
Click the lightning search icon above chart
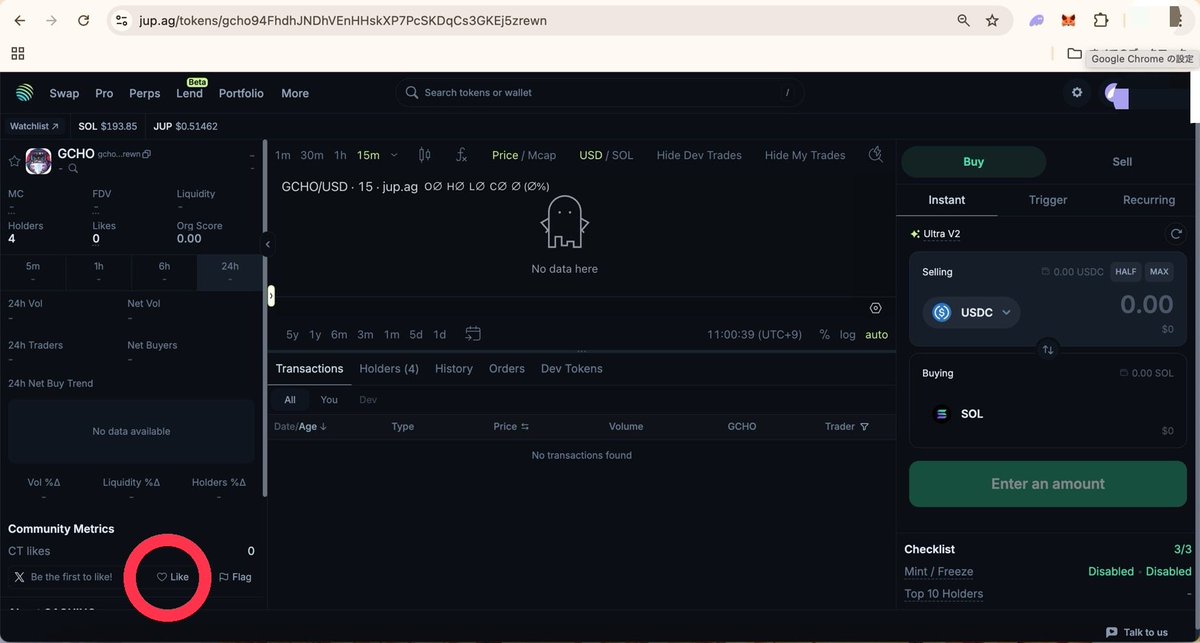coord(876,154)
